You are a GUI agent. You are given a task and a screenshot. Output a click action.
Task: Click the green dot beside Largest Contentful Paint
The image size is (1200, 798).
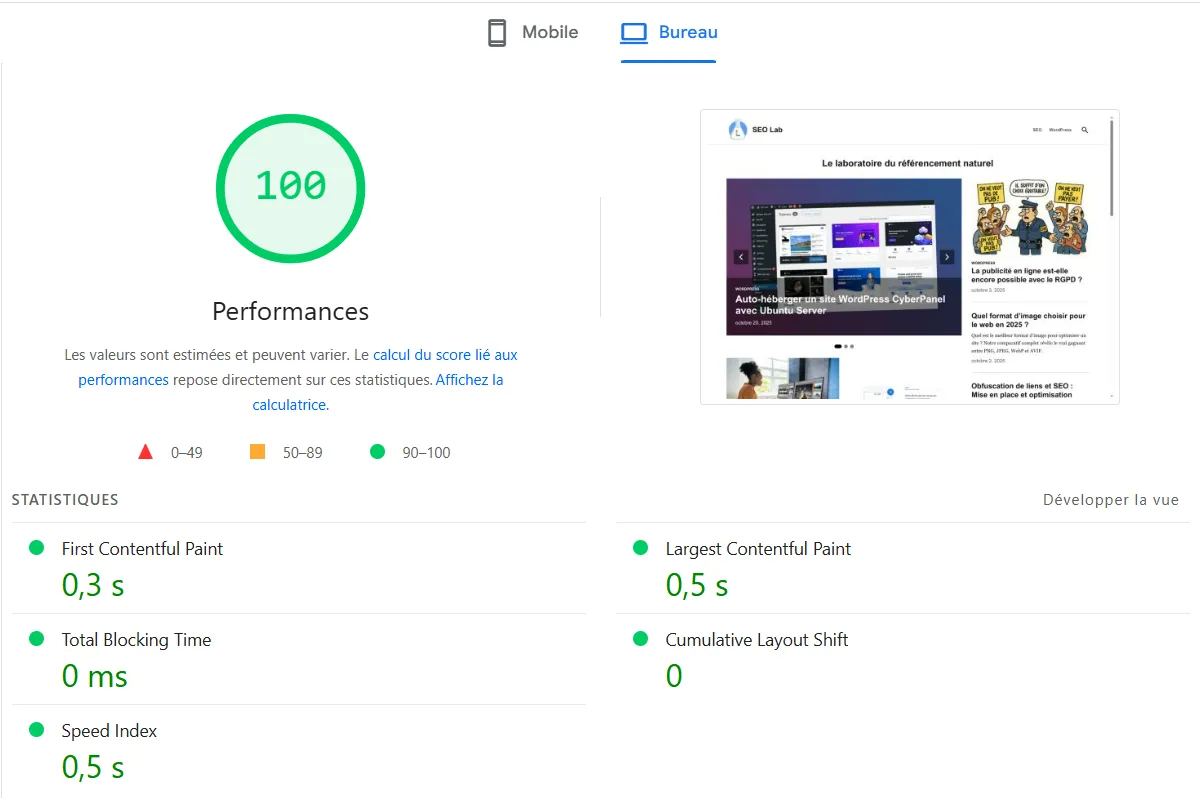pyautogui.click(x=641, y=548)
